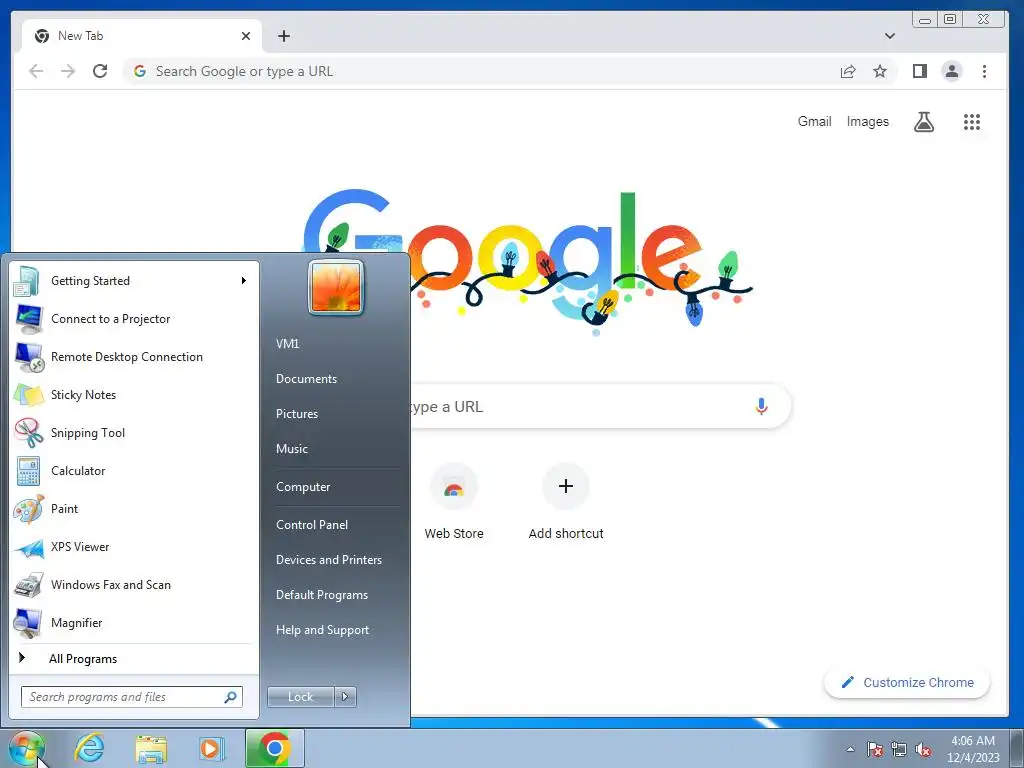This screenshot has height=768, width=1024.
Task: Open Search Labs flask icon
Action: (923, 121)
